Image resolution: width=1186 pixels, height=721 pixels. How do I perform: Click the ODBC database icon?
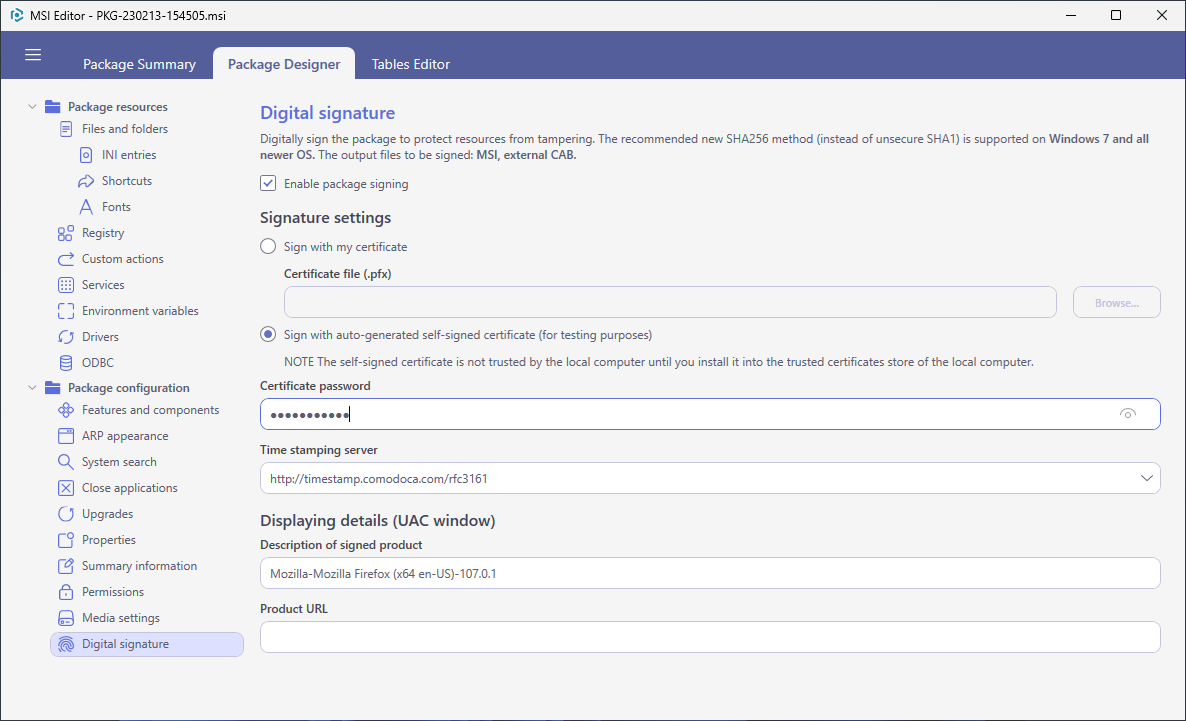[x=66, y=363]
